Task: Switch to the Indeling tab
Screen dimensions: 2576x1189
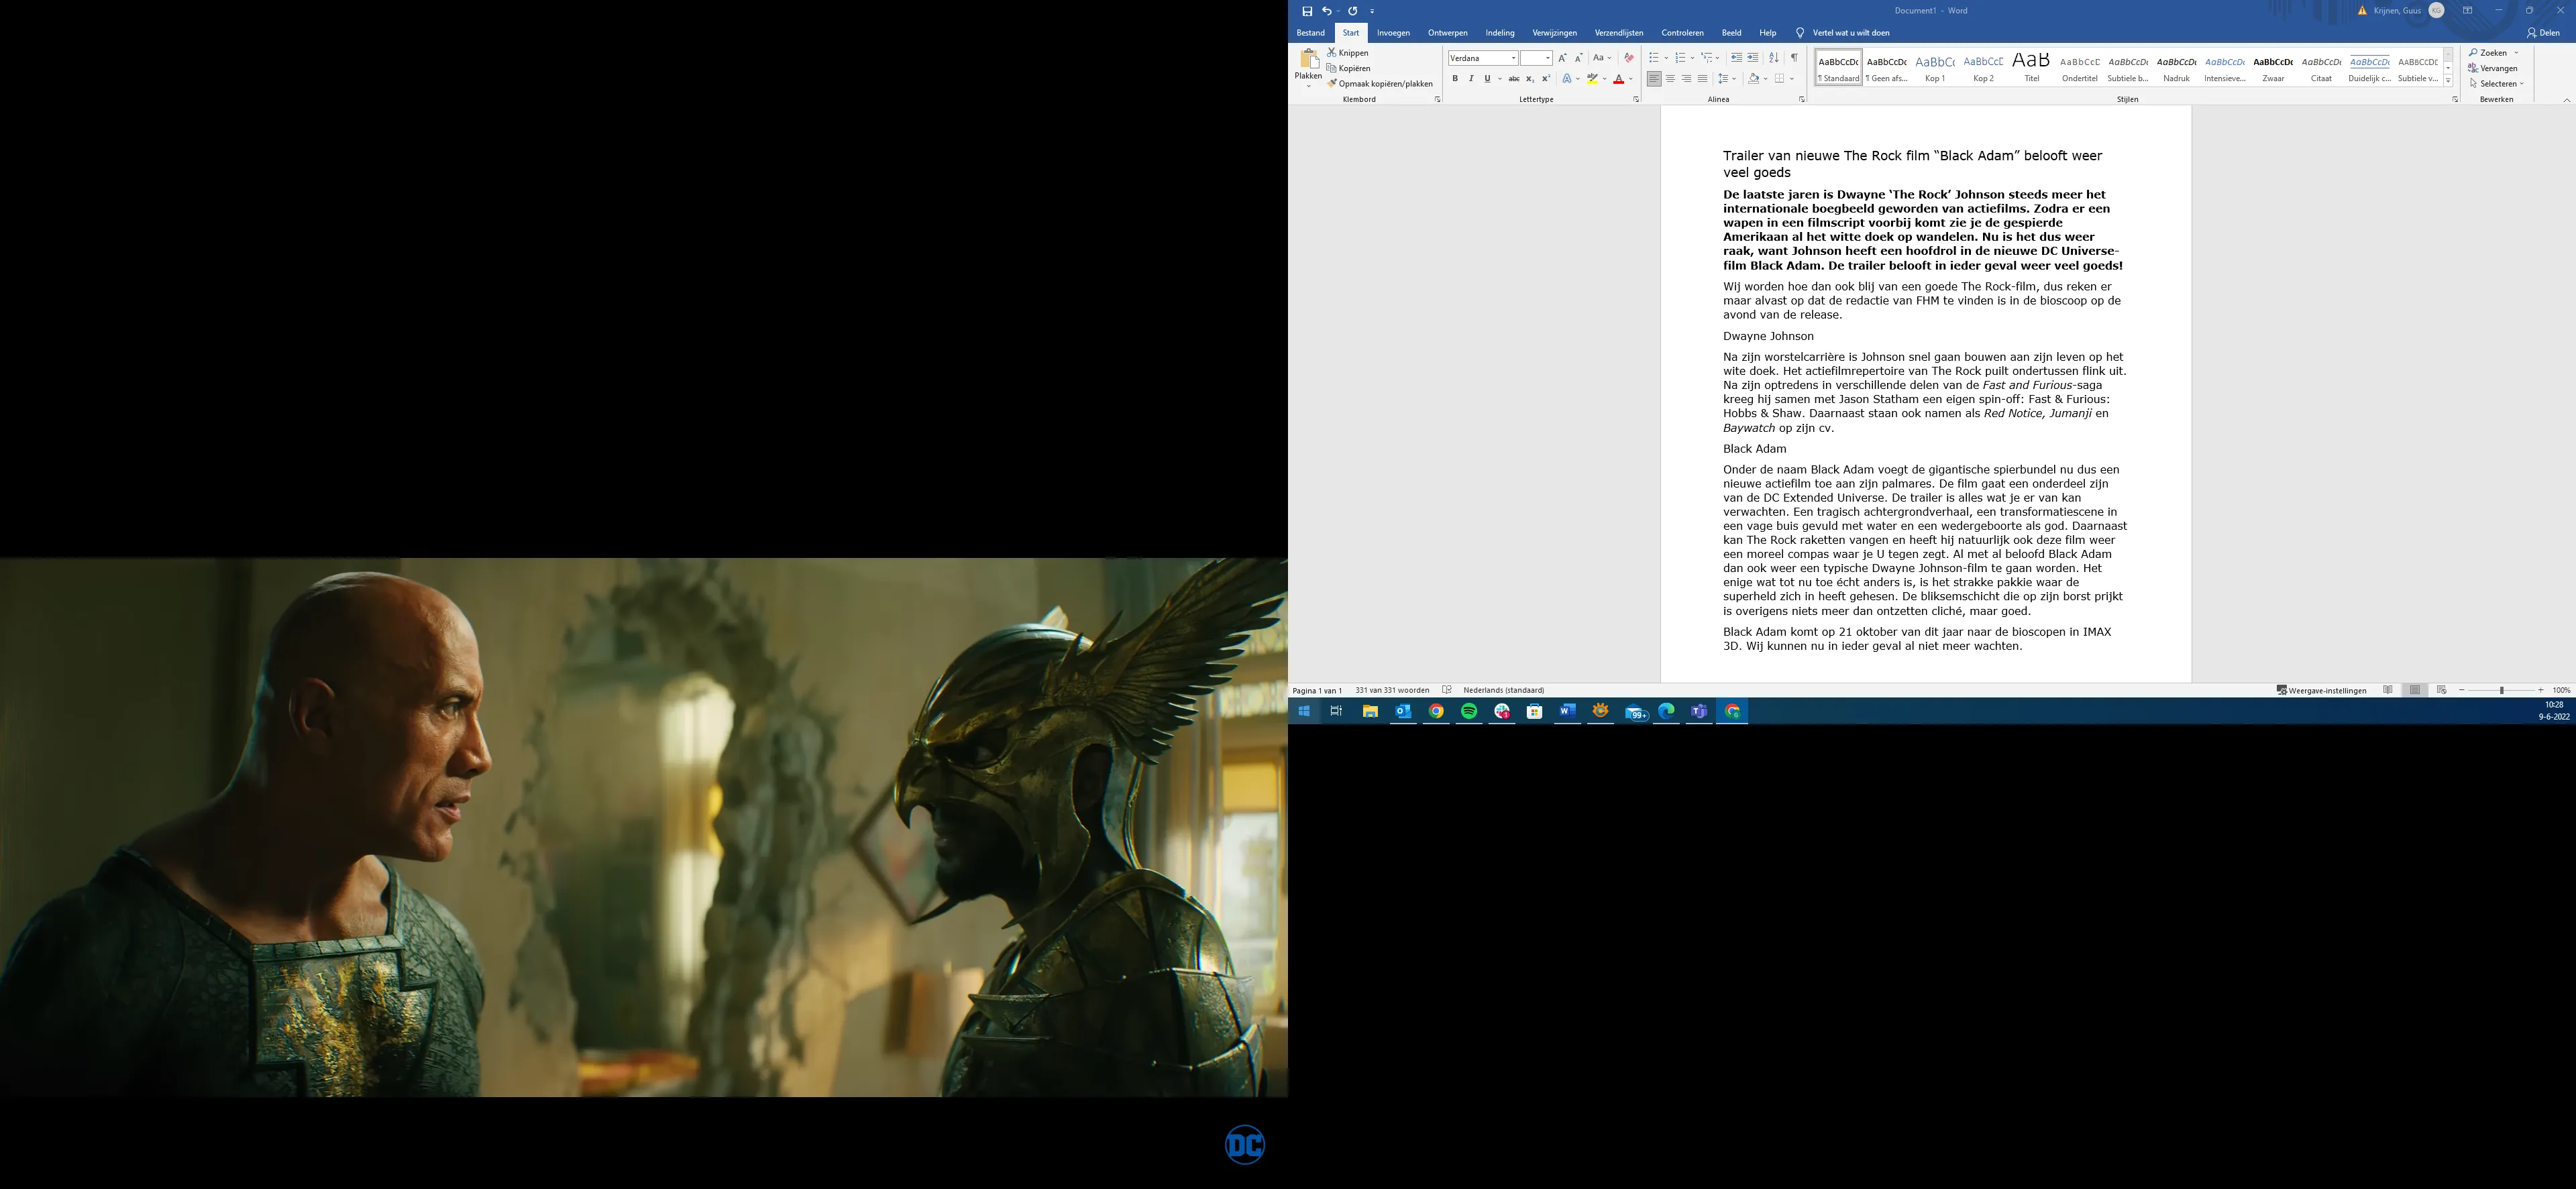Action: pos(1500,33)
